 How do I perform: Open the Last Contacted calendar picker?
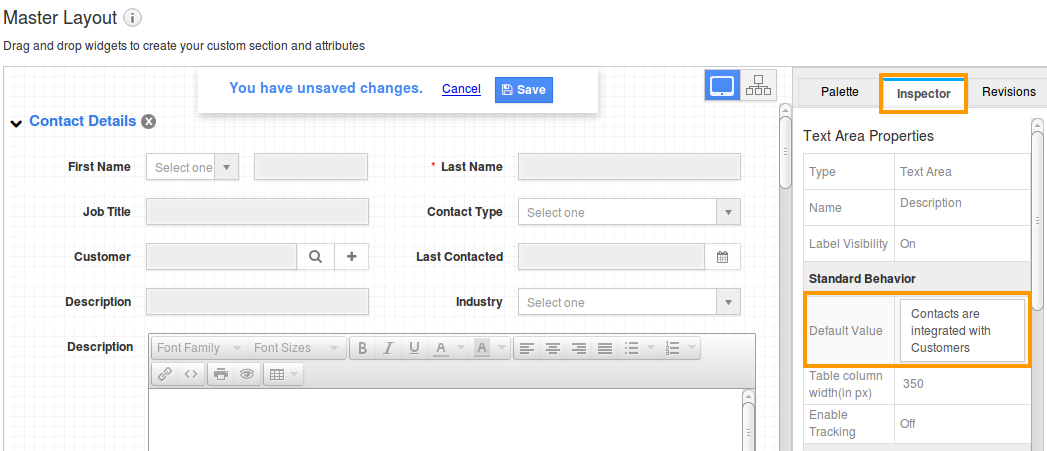tap(722, 257)
